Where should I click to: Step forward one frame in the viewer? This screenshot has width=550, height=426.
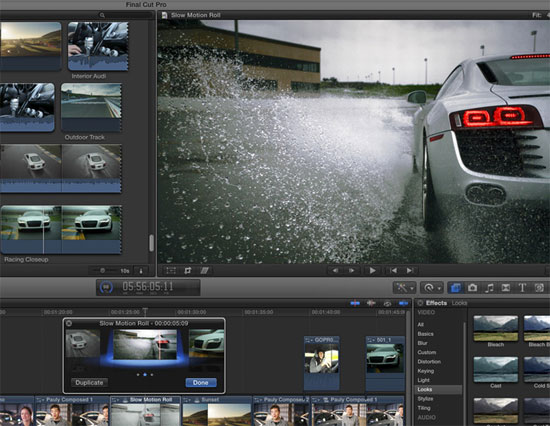click(351, 271)
